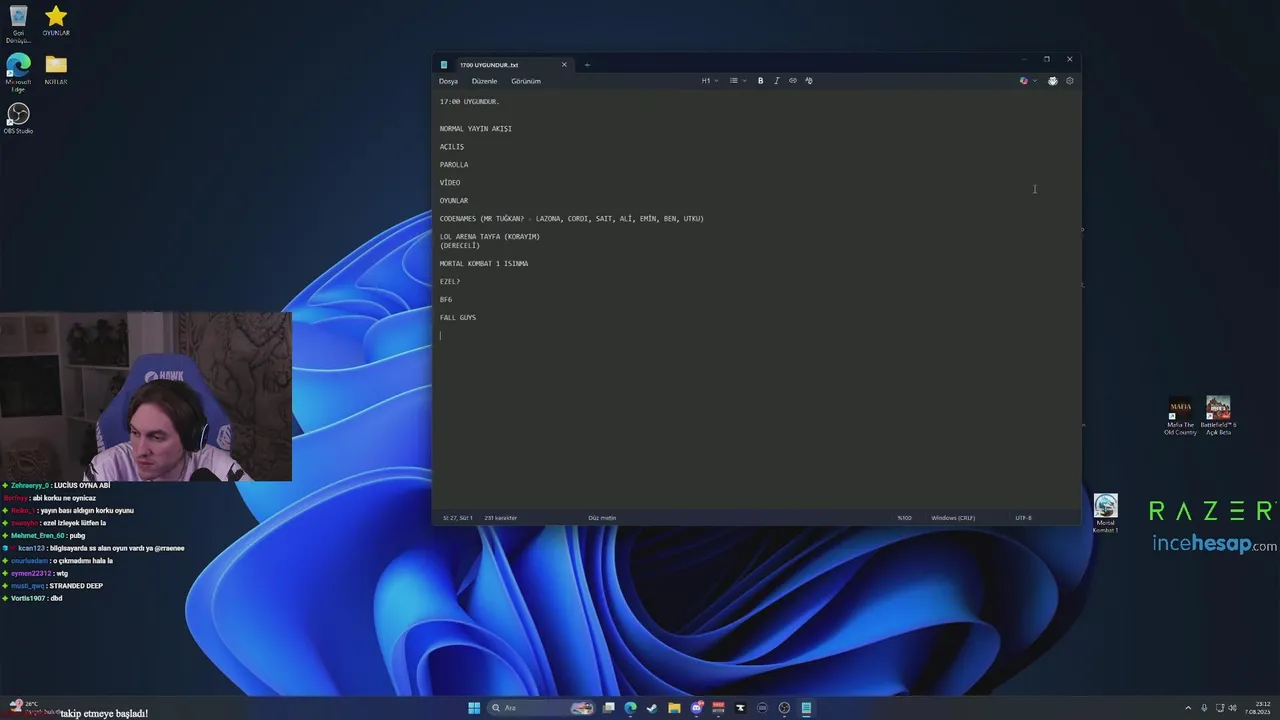Toggle bold formatting in Notepad

pyautogui.click(x=760, y=81)
